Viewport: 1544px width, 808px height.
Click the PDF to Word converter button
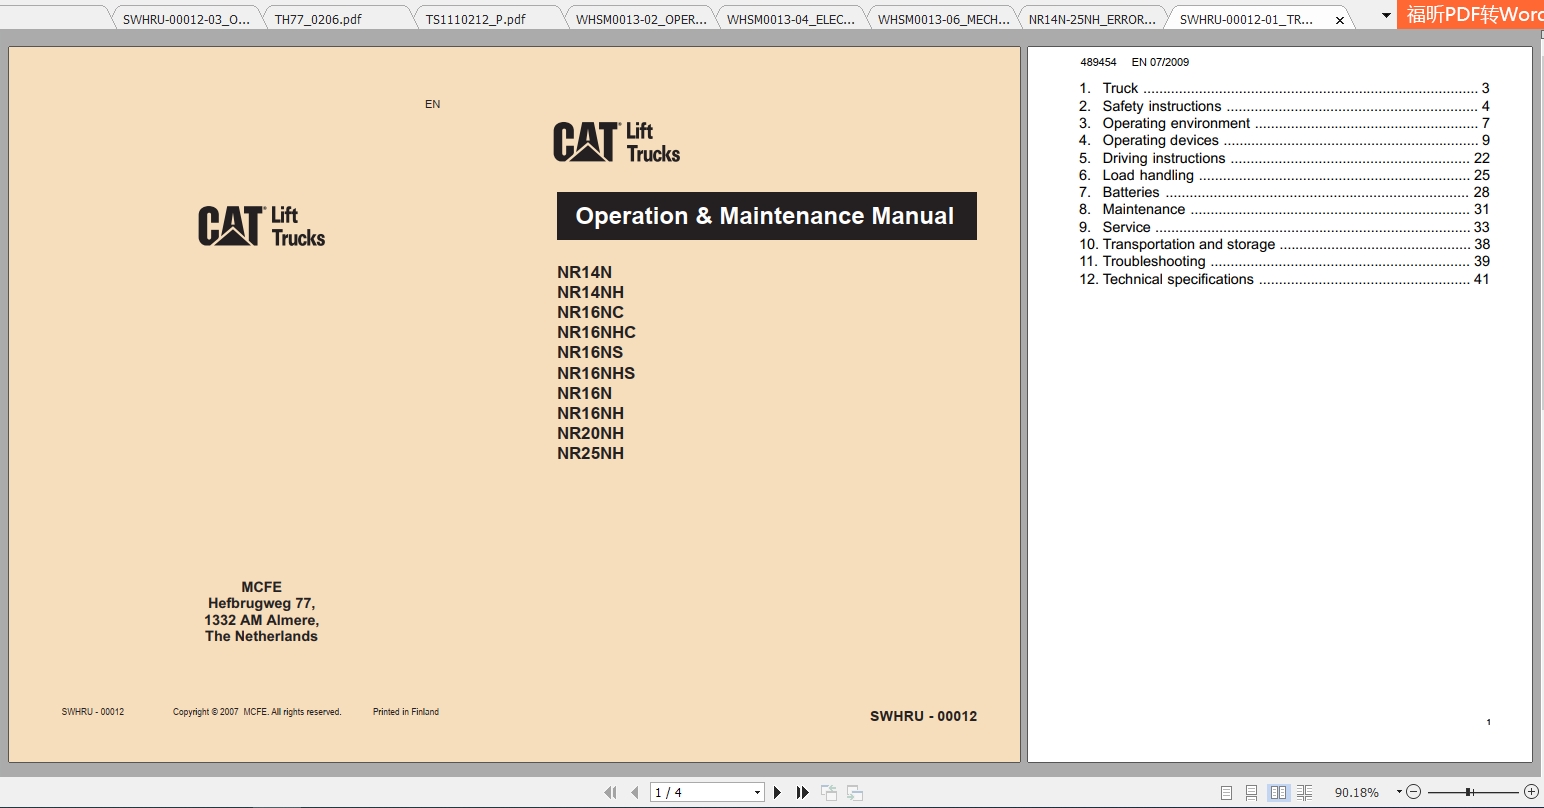[1470, 14]
